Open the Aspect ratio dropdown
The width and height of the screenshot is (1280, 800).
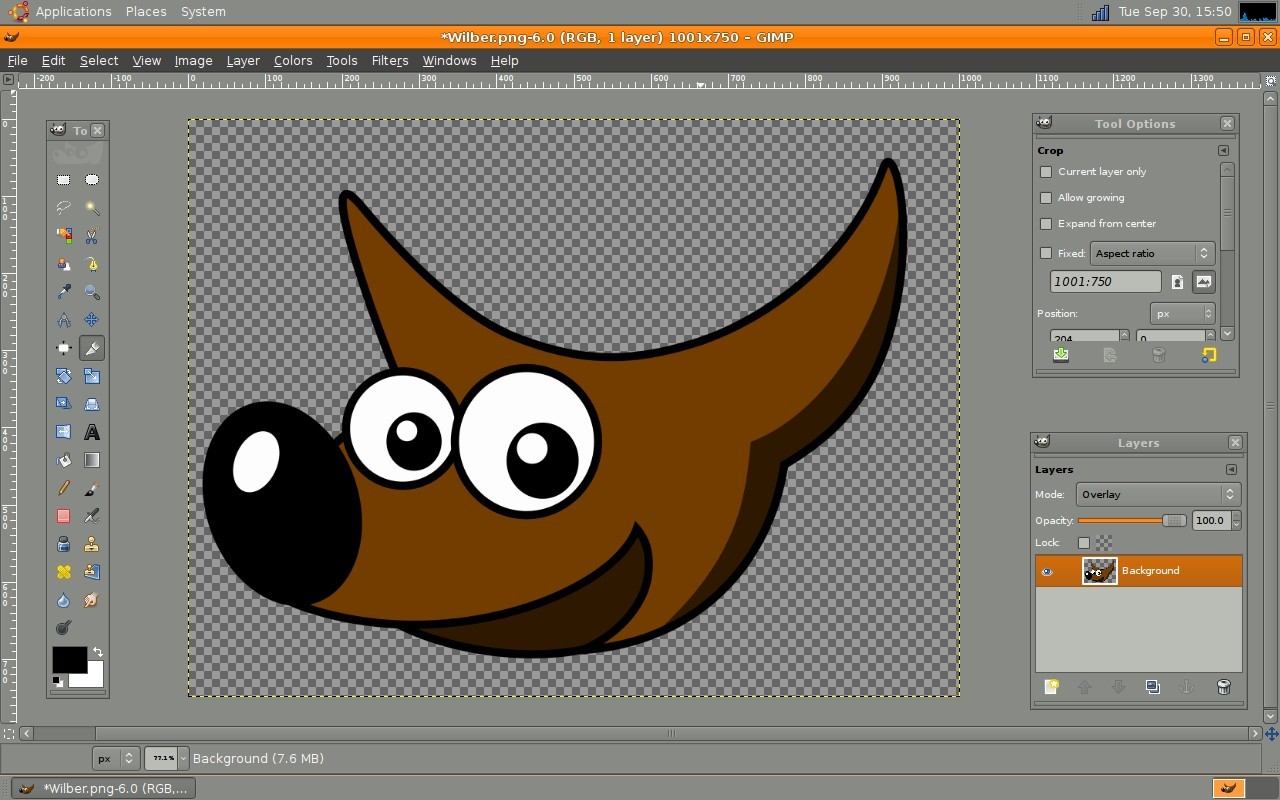pyautogui.click(x=1152, y=254)
